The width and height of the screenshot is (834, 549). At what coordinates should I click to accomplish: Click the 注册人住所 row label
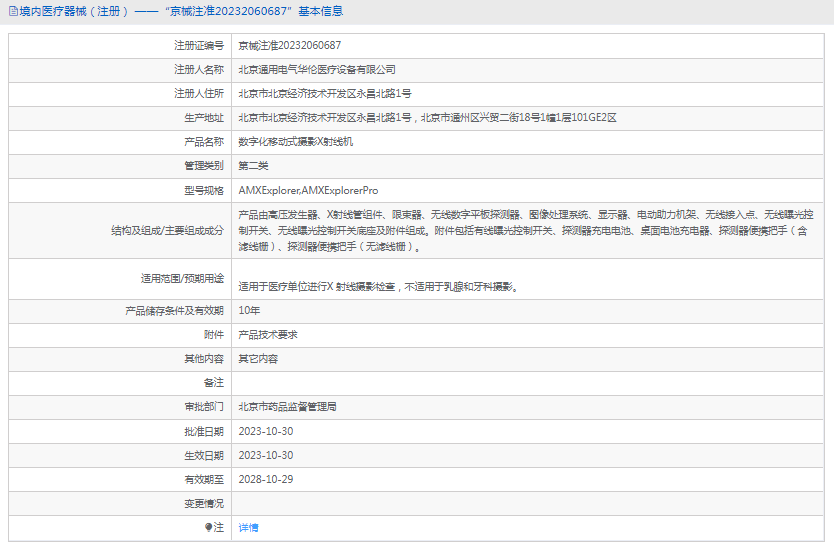pyautogui.click(x=199, y=94)
